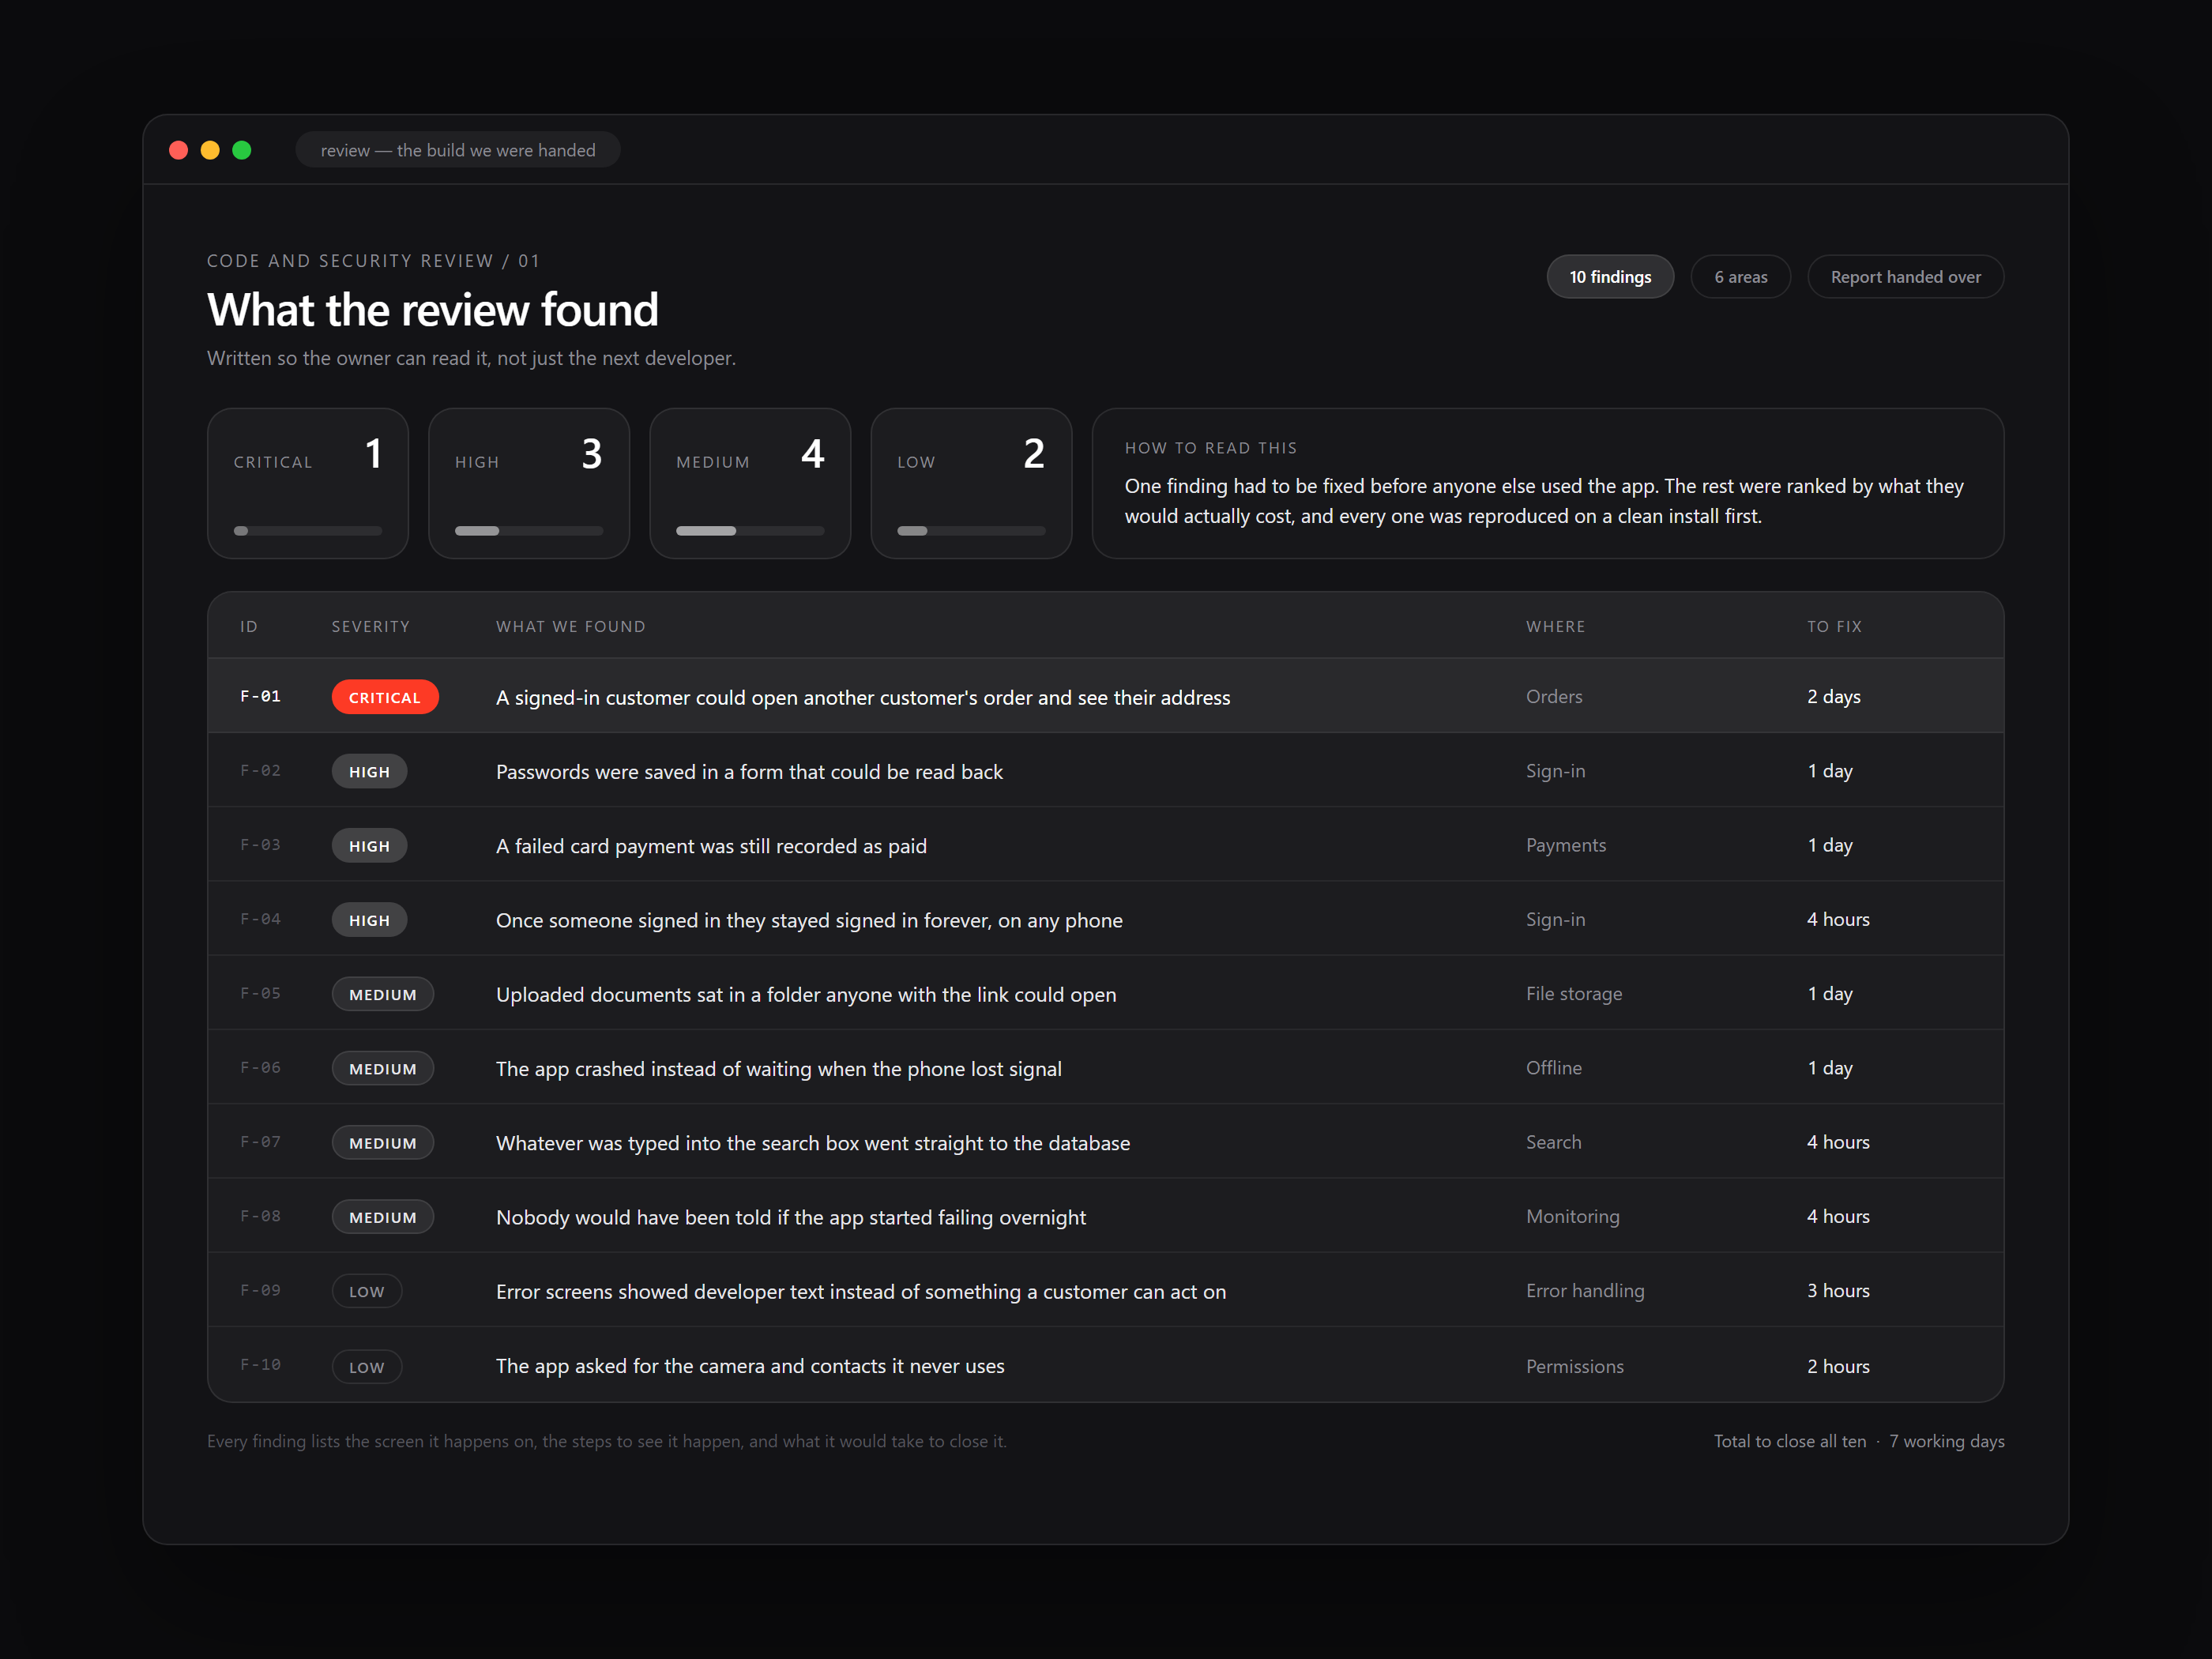Viewport: 2212px width, 1659px height.
Task: Open finding about uploaded documents folder
Action: click(806, 994)
